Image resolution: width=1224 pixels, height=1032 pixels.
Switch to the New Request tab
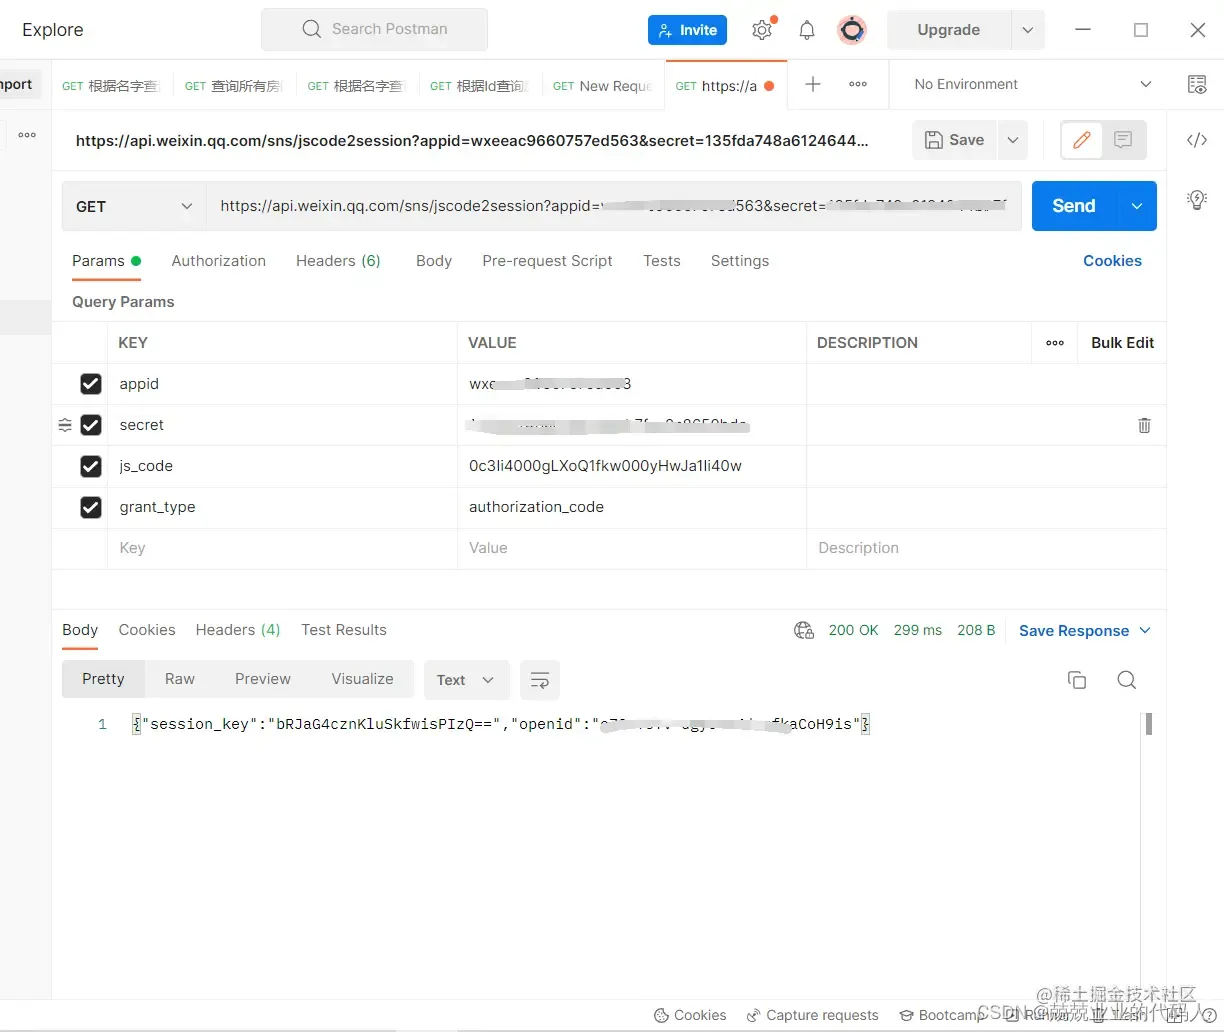[x=603, y=86]
